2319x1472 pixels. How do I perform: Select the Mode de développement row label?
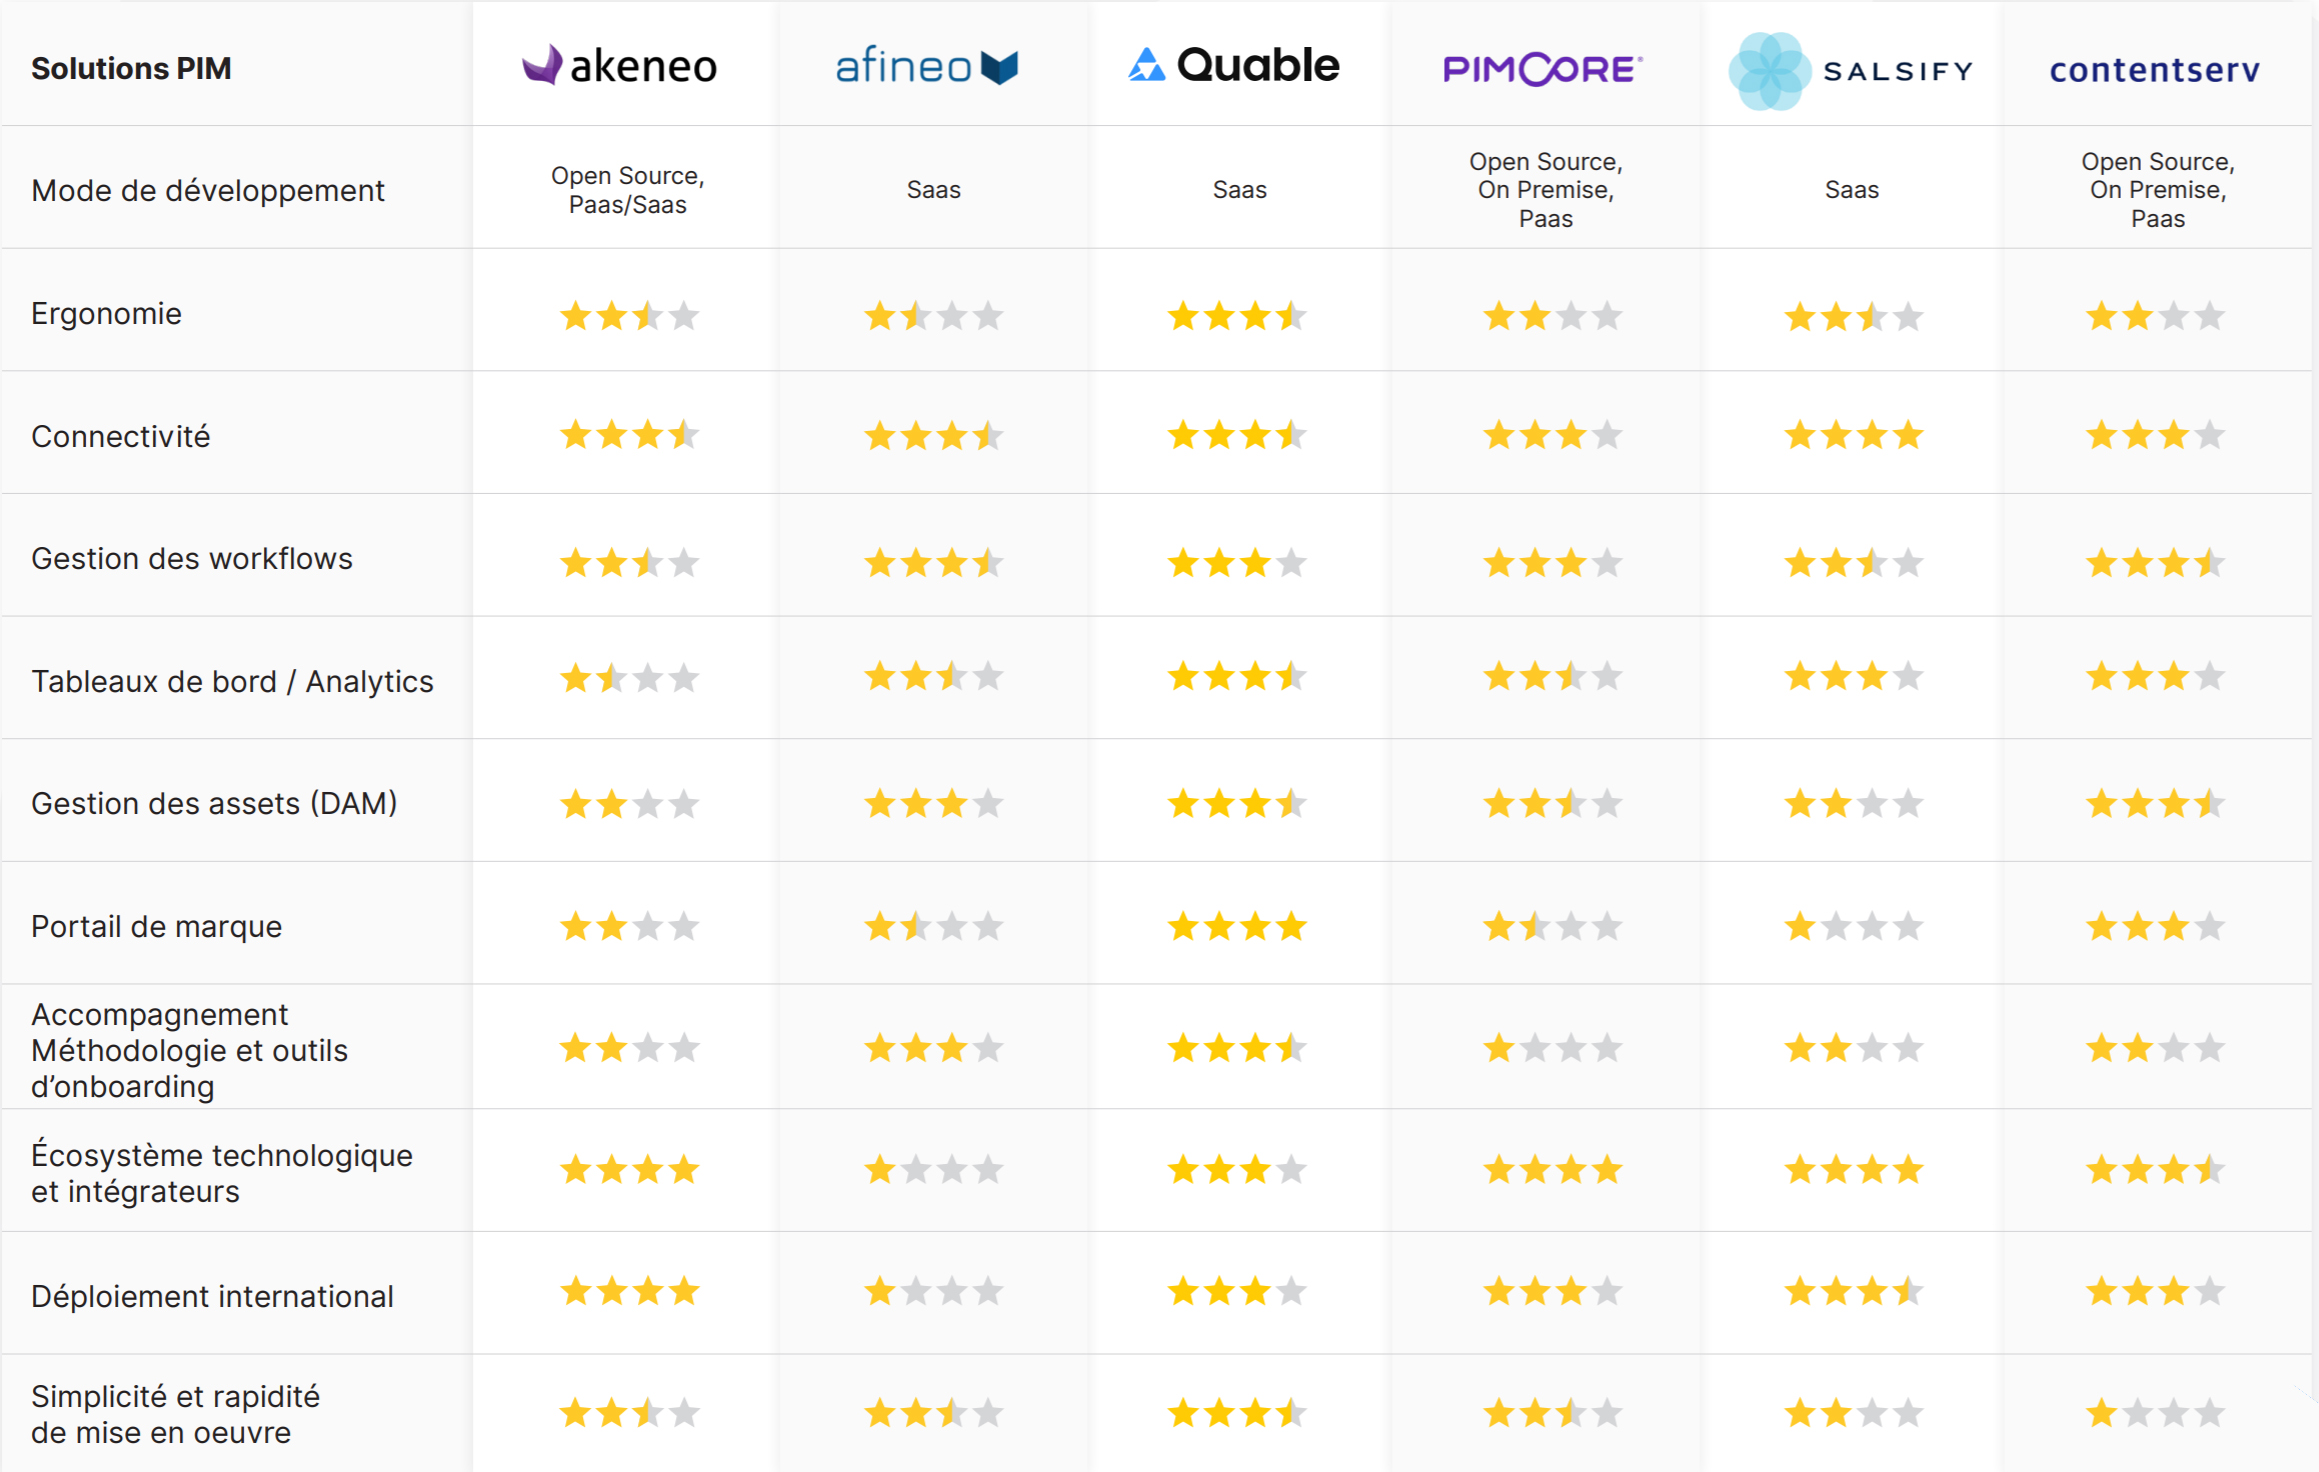[208, 190]
